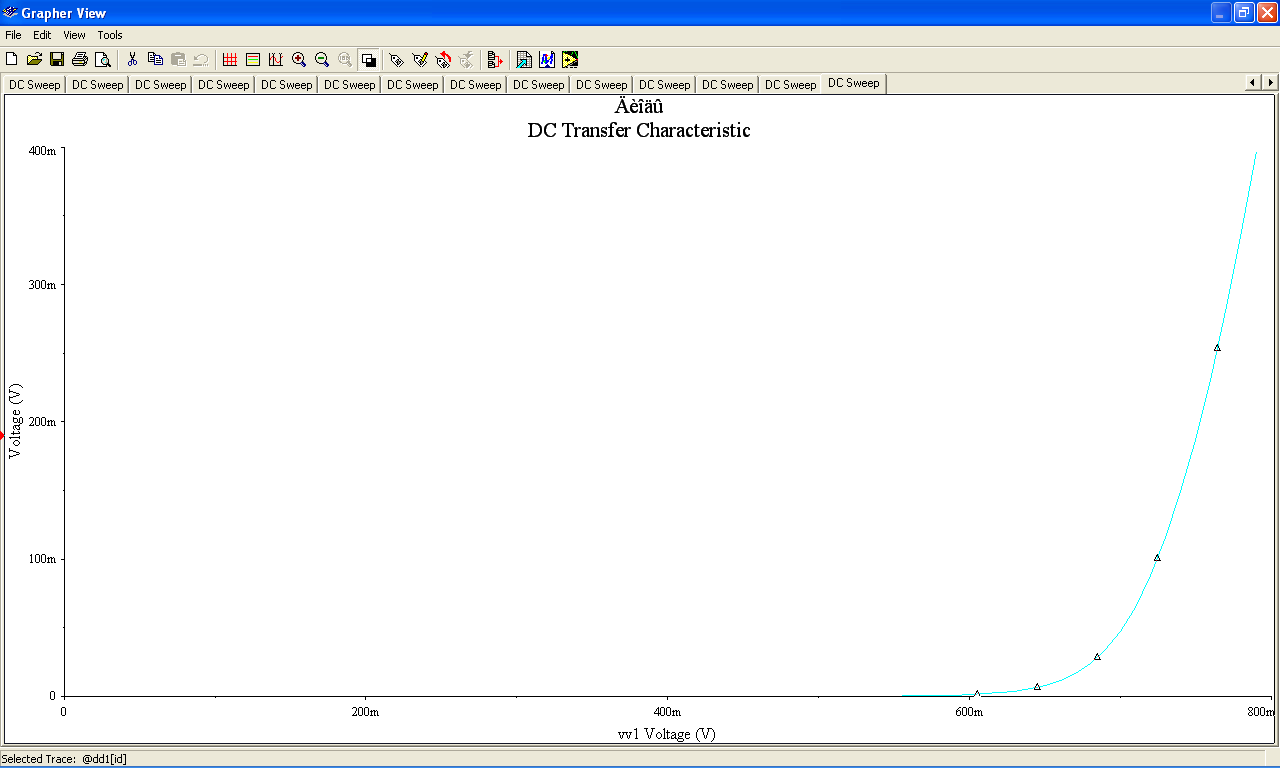1280x768 pixels.
Task: Click the Export to Excel icon
Action: click(x=524, y=60)
